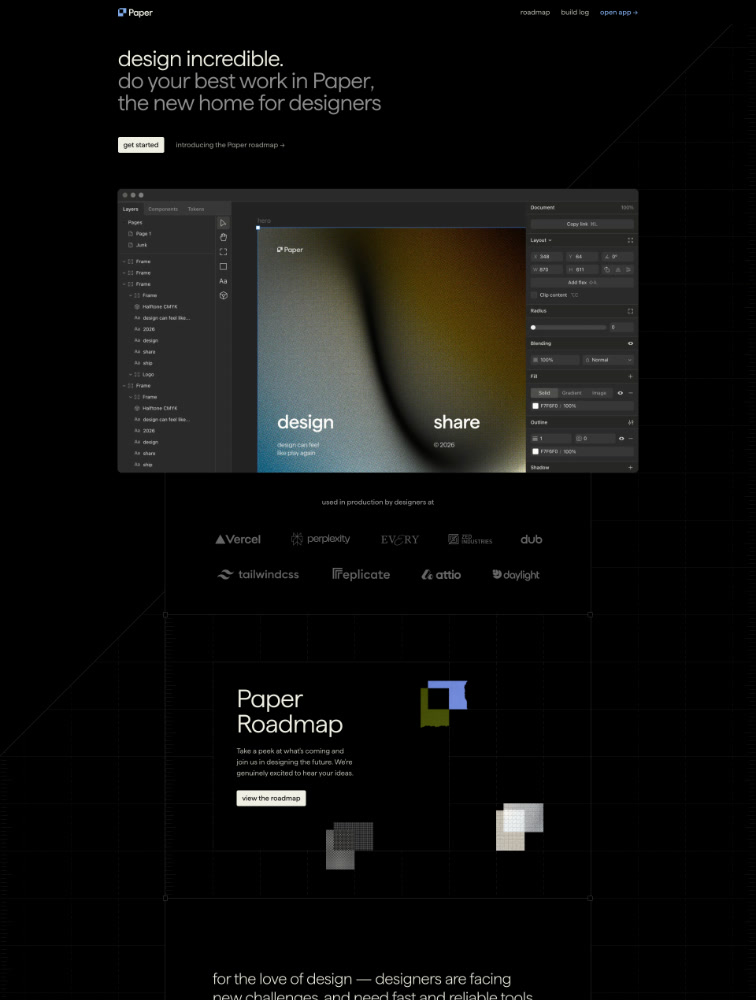This screenshot has height=1000, width=756.
Task: Open the build log link
Action: [575, 13]
